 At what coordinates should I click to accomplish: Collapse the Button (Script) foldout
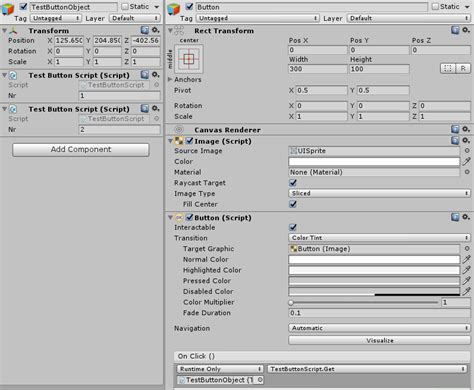[170, 217]
